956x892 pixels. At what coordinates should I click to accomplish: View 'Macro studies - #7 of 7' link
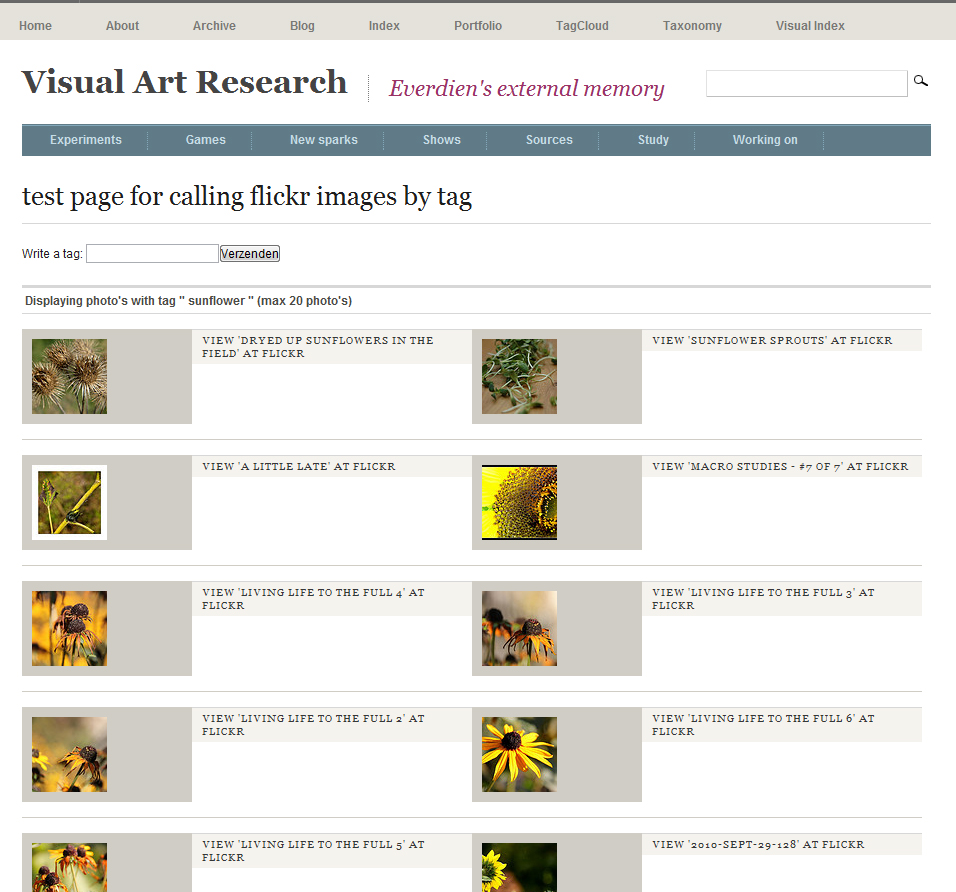pos(780,466)
